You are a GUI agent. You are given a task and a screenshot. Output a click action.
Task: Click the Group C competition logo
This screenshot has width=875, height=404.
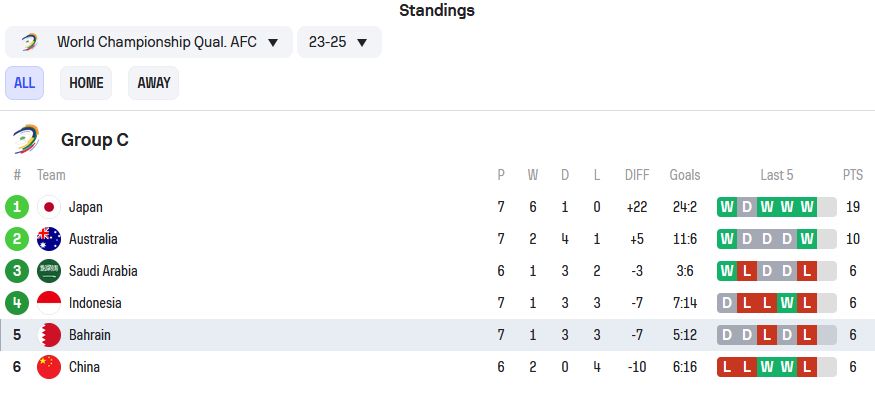(x=26, y=140)
